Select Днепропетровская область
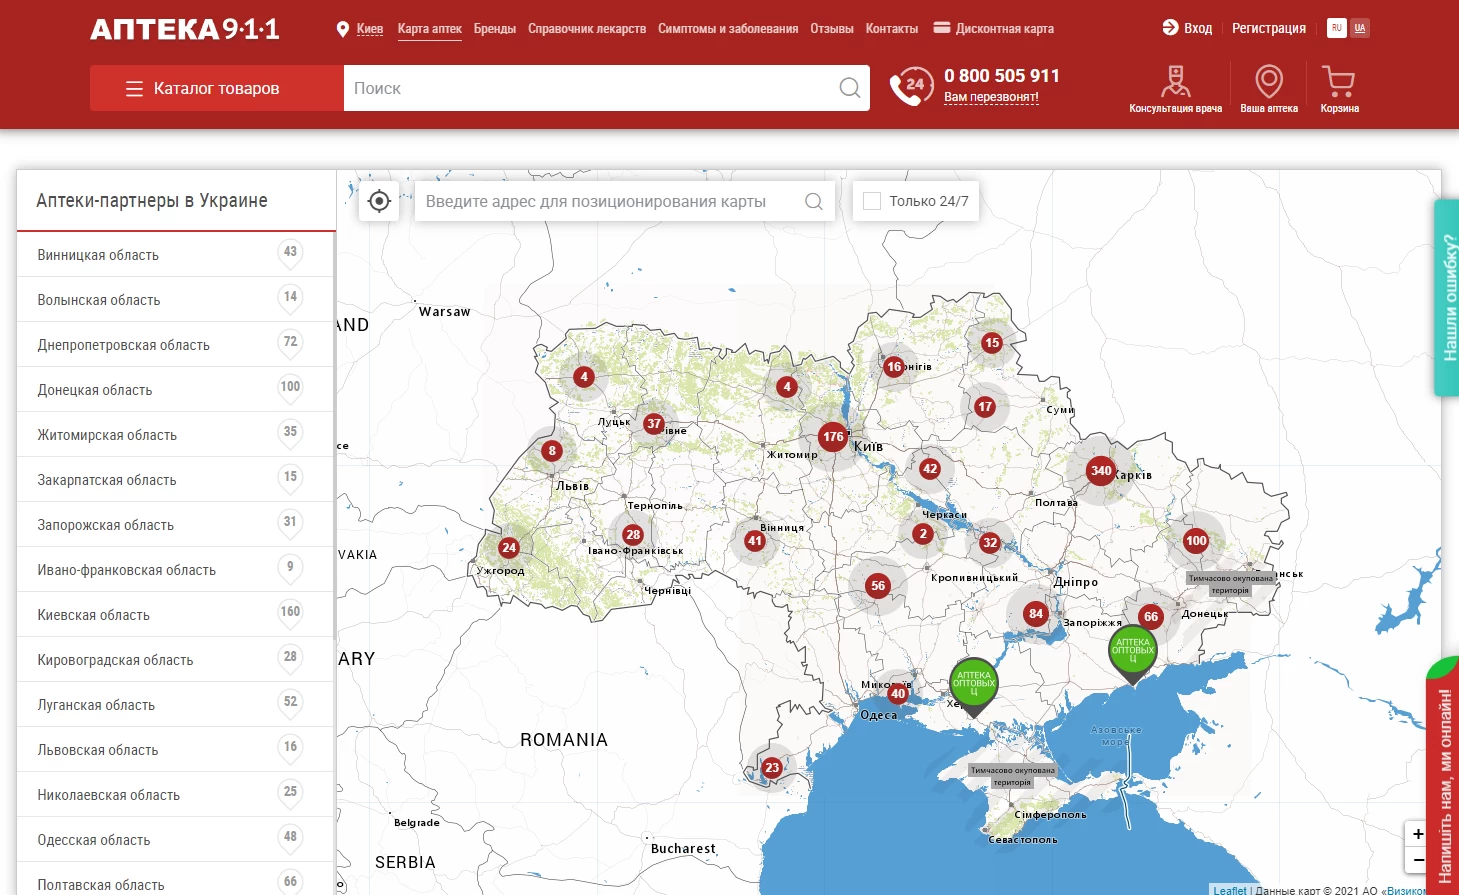Image resolution: width=1459 pixels, height=895 pixels. tap(175, 345)
